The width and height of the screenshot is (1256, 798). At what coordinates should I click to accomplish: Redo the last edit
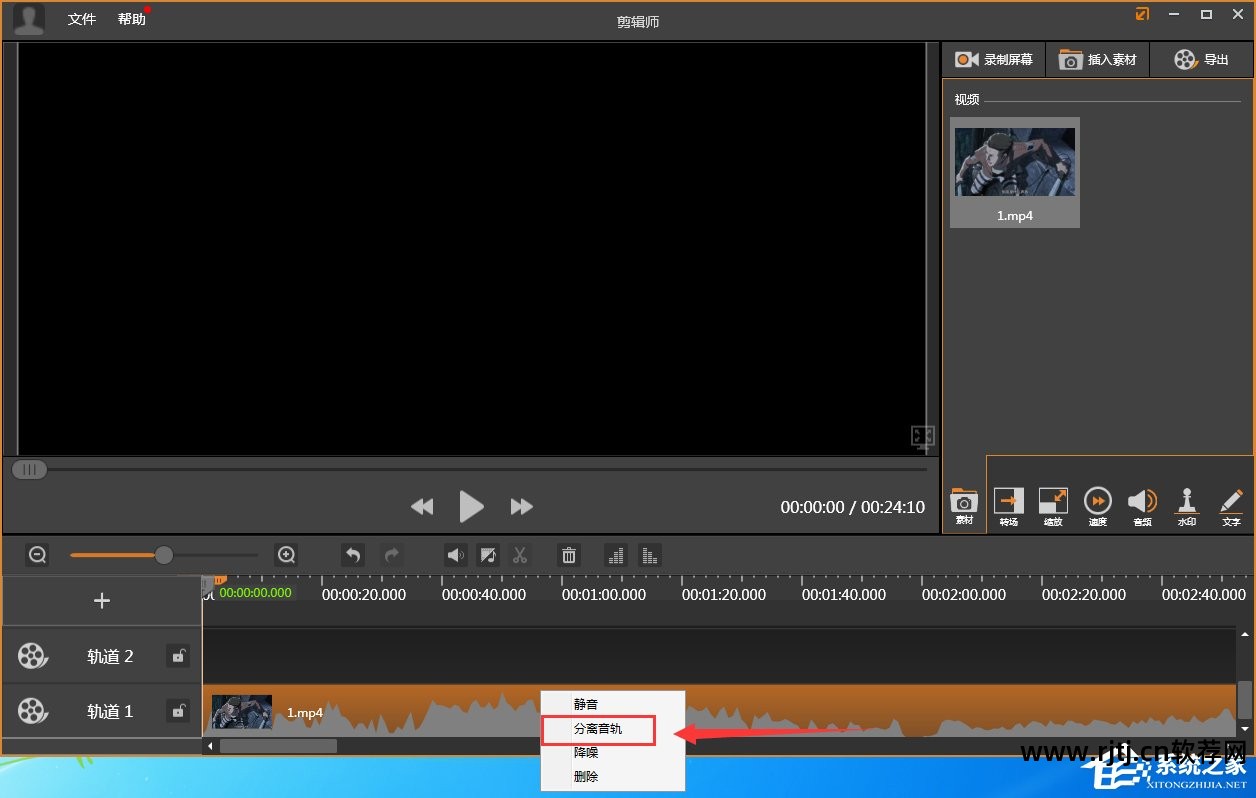(x=392, y=555)
